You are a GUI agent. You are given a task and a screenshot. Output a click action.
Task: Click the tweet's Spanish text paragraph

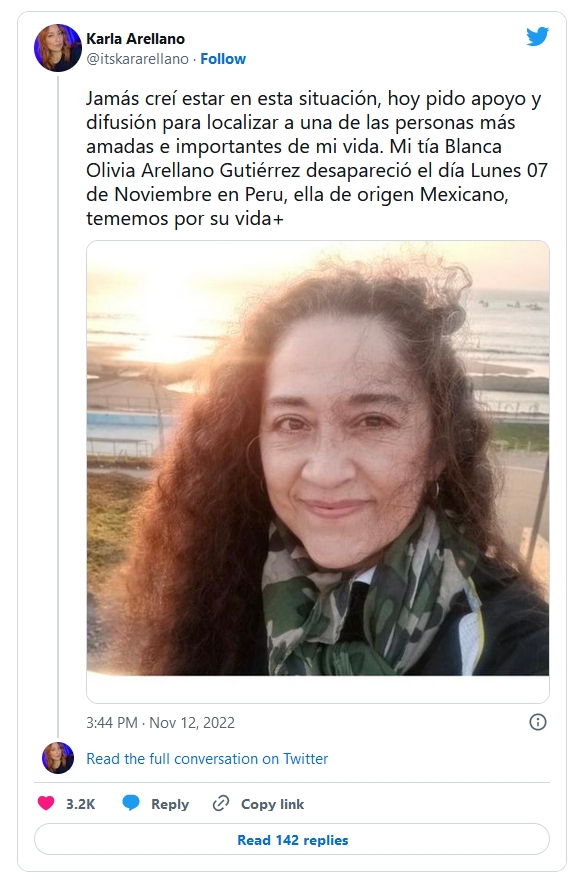point(317,158)
